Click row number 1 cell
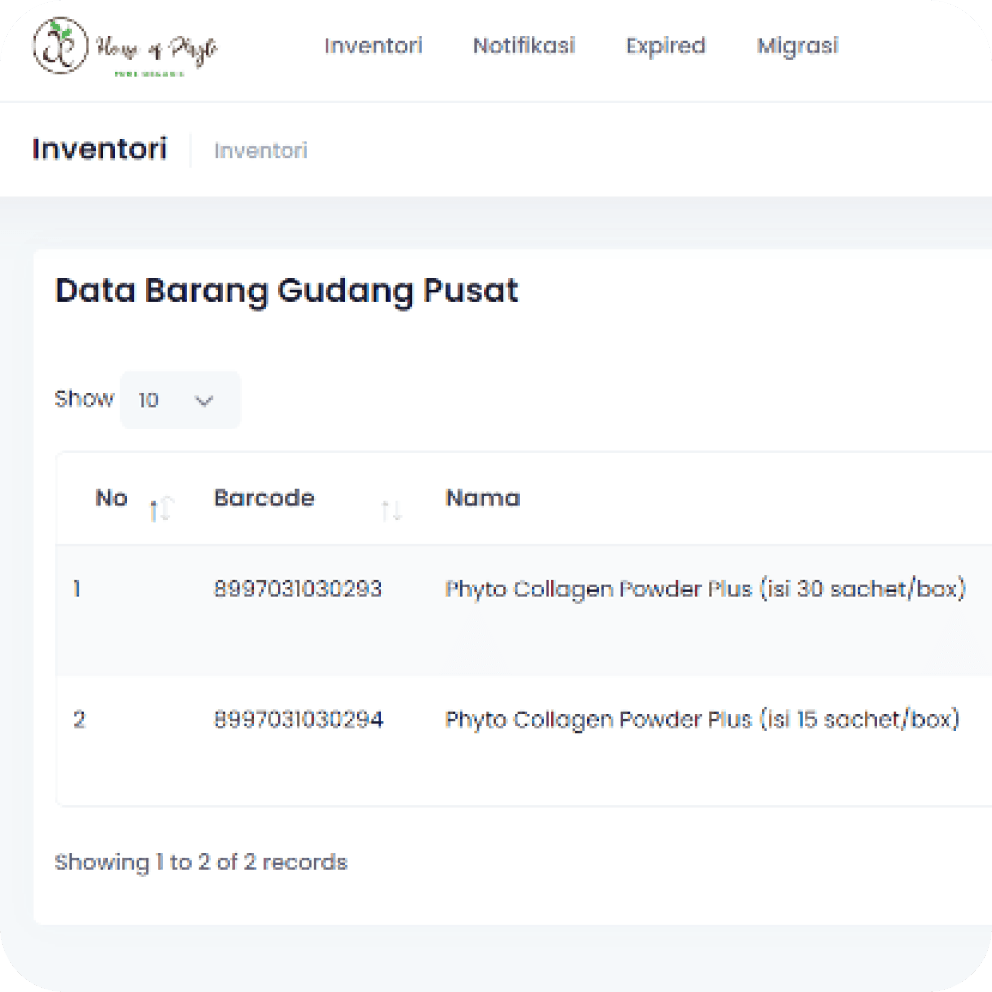 tap(77, 589)
